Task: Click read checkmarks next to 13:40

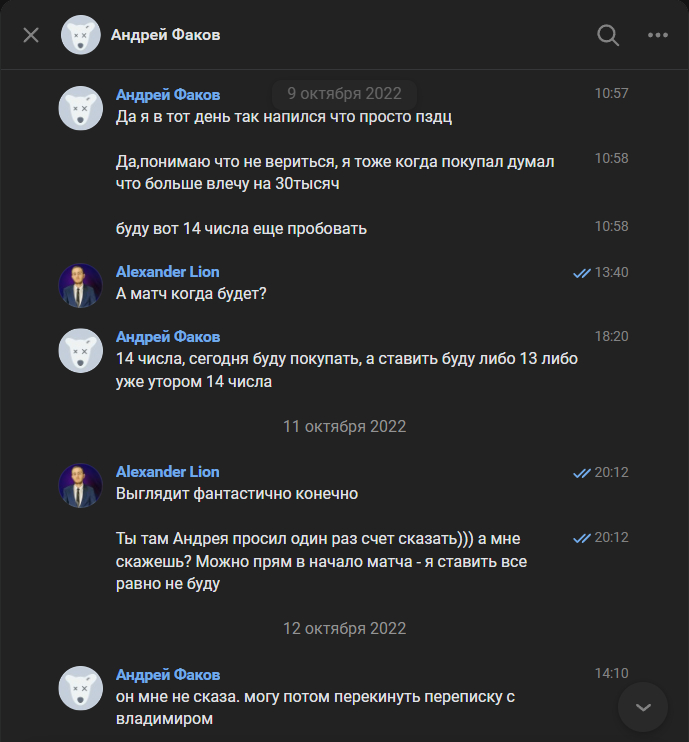Action: point(581,273)
